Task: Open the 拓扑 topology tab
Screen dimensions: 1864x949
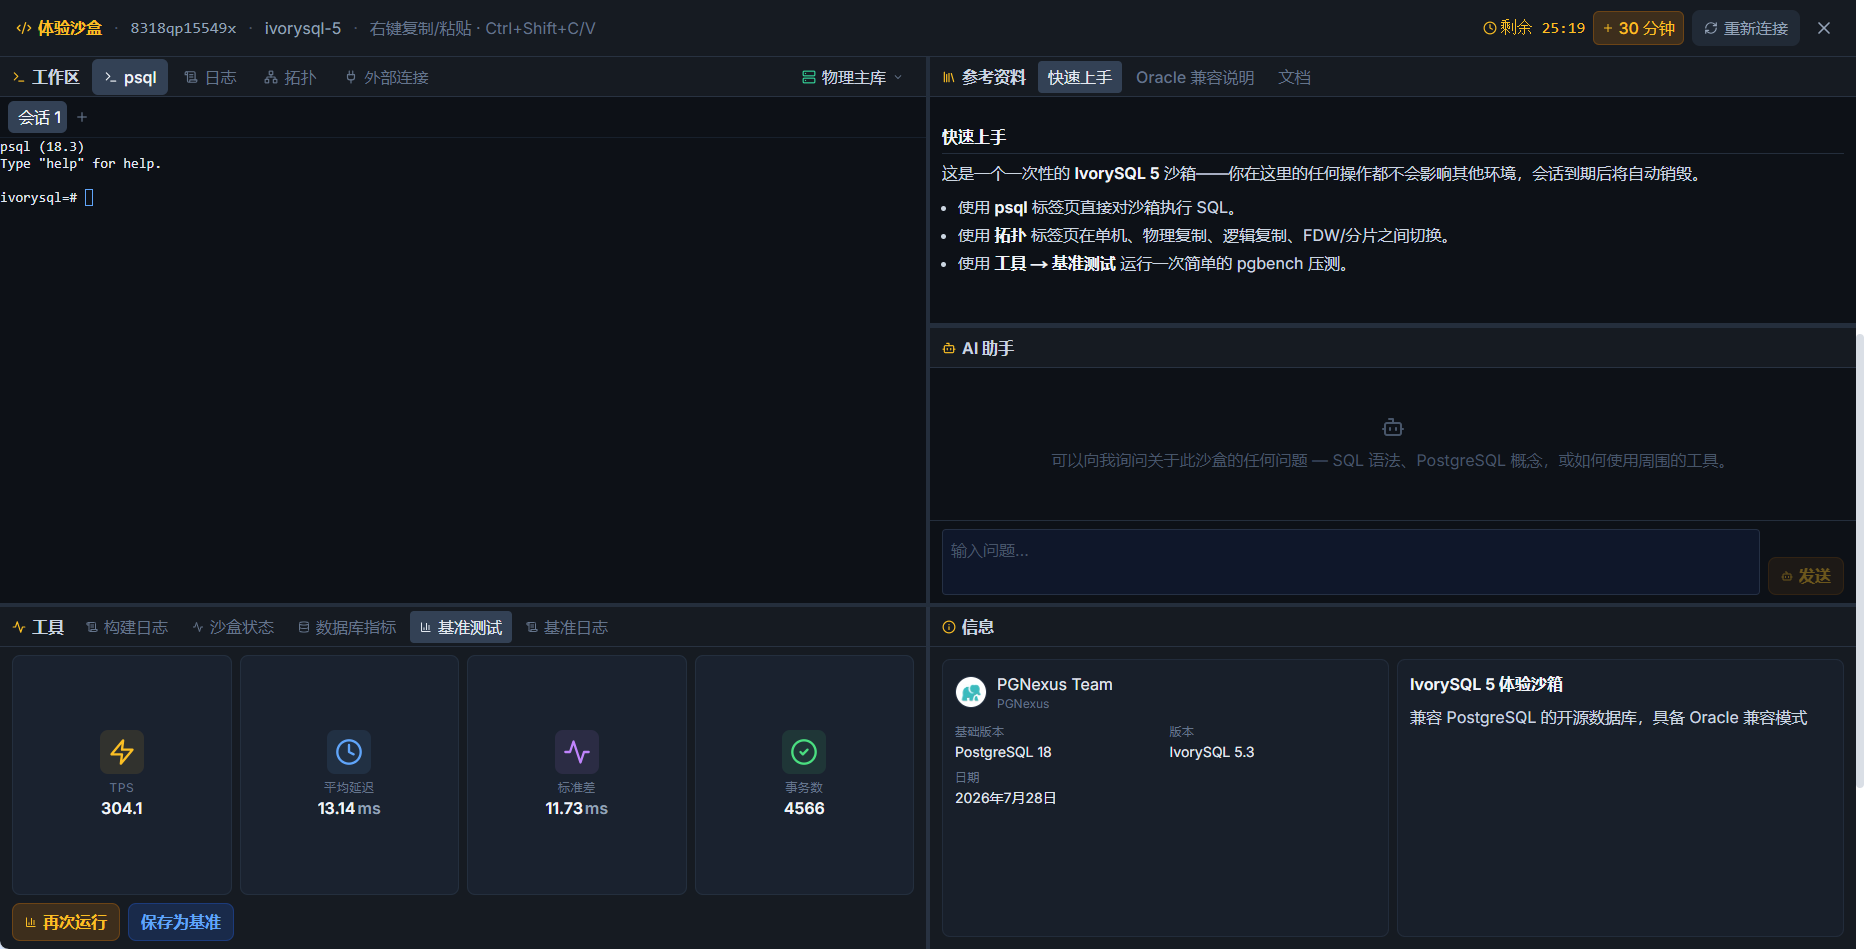Action: (x=290, y=77)
